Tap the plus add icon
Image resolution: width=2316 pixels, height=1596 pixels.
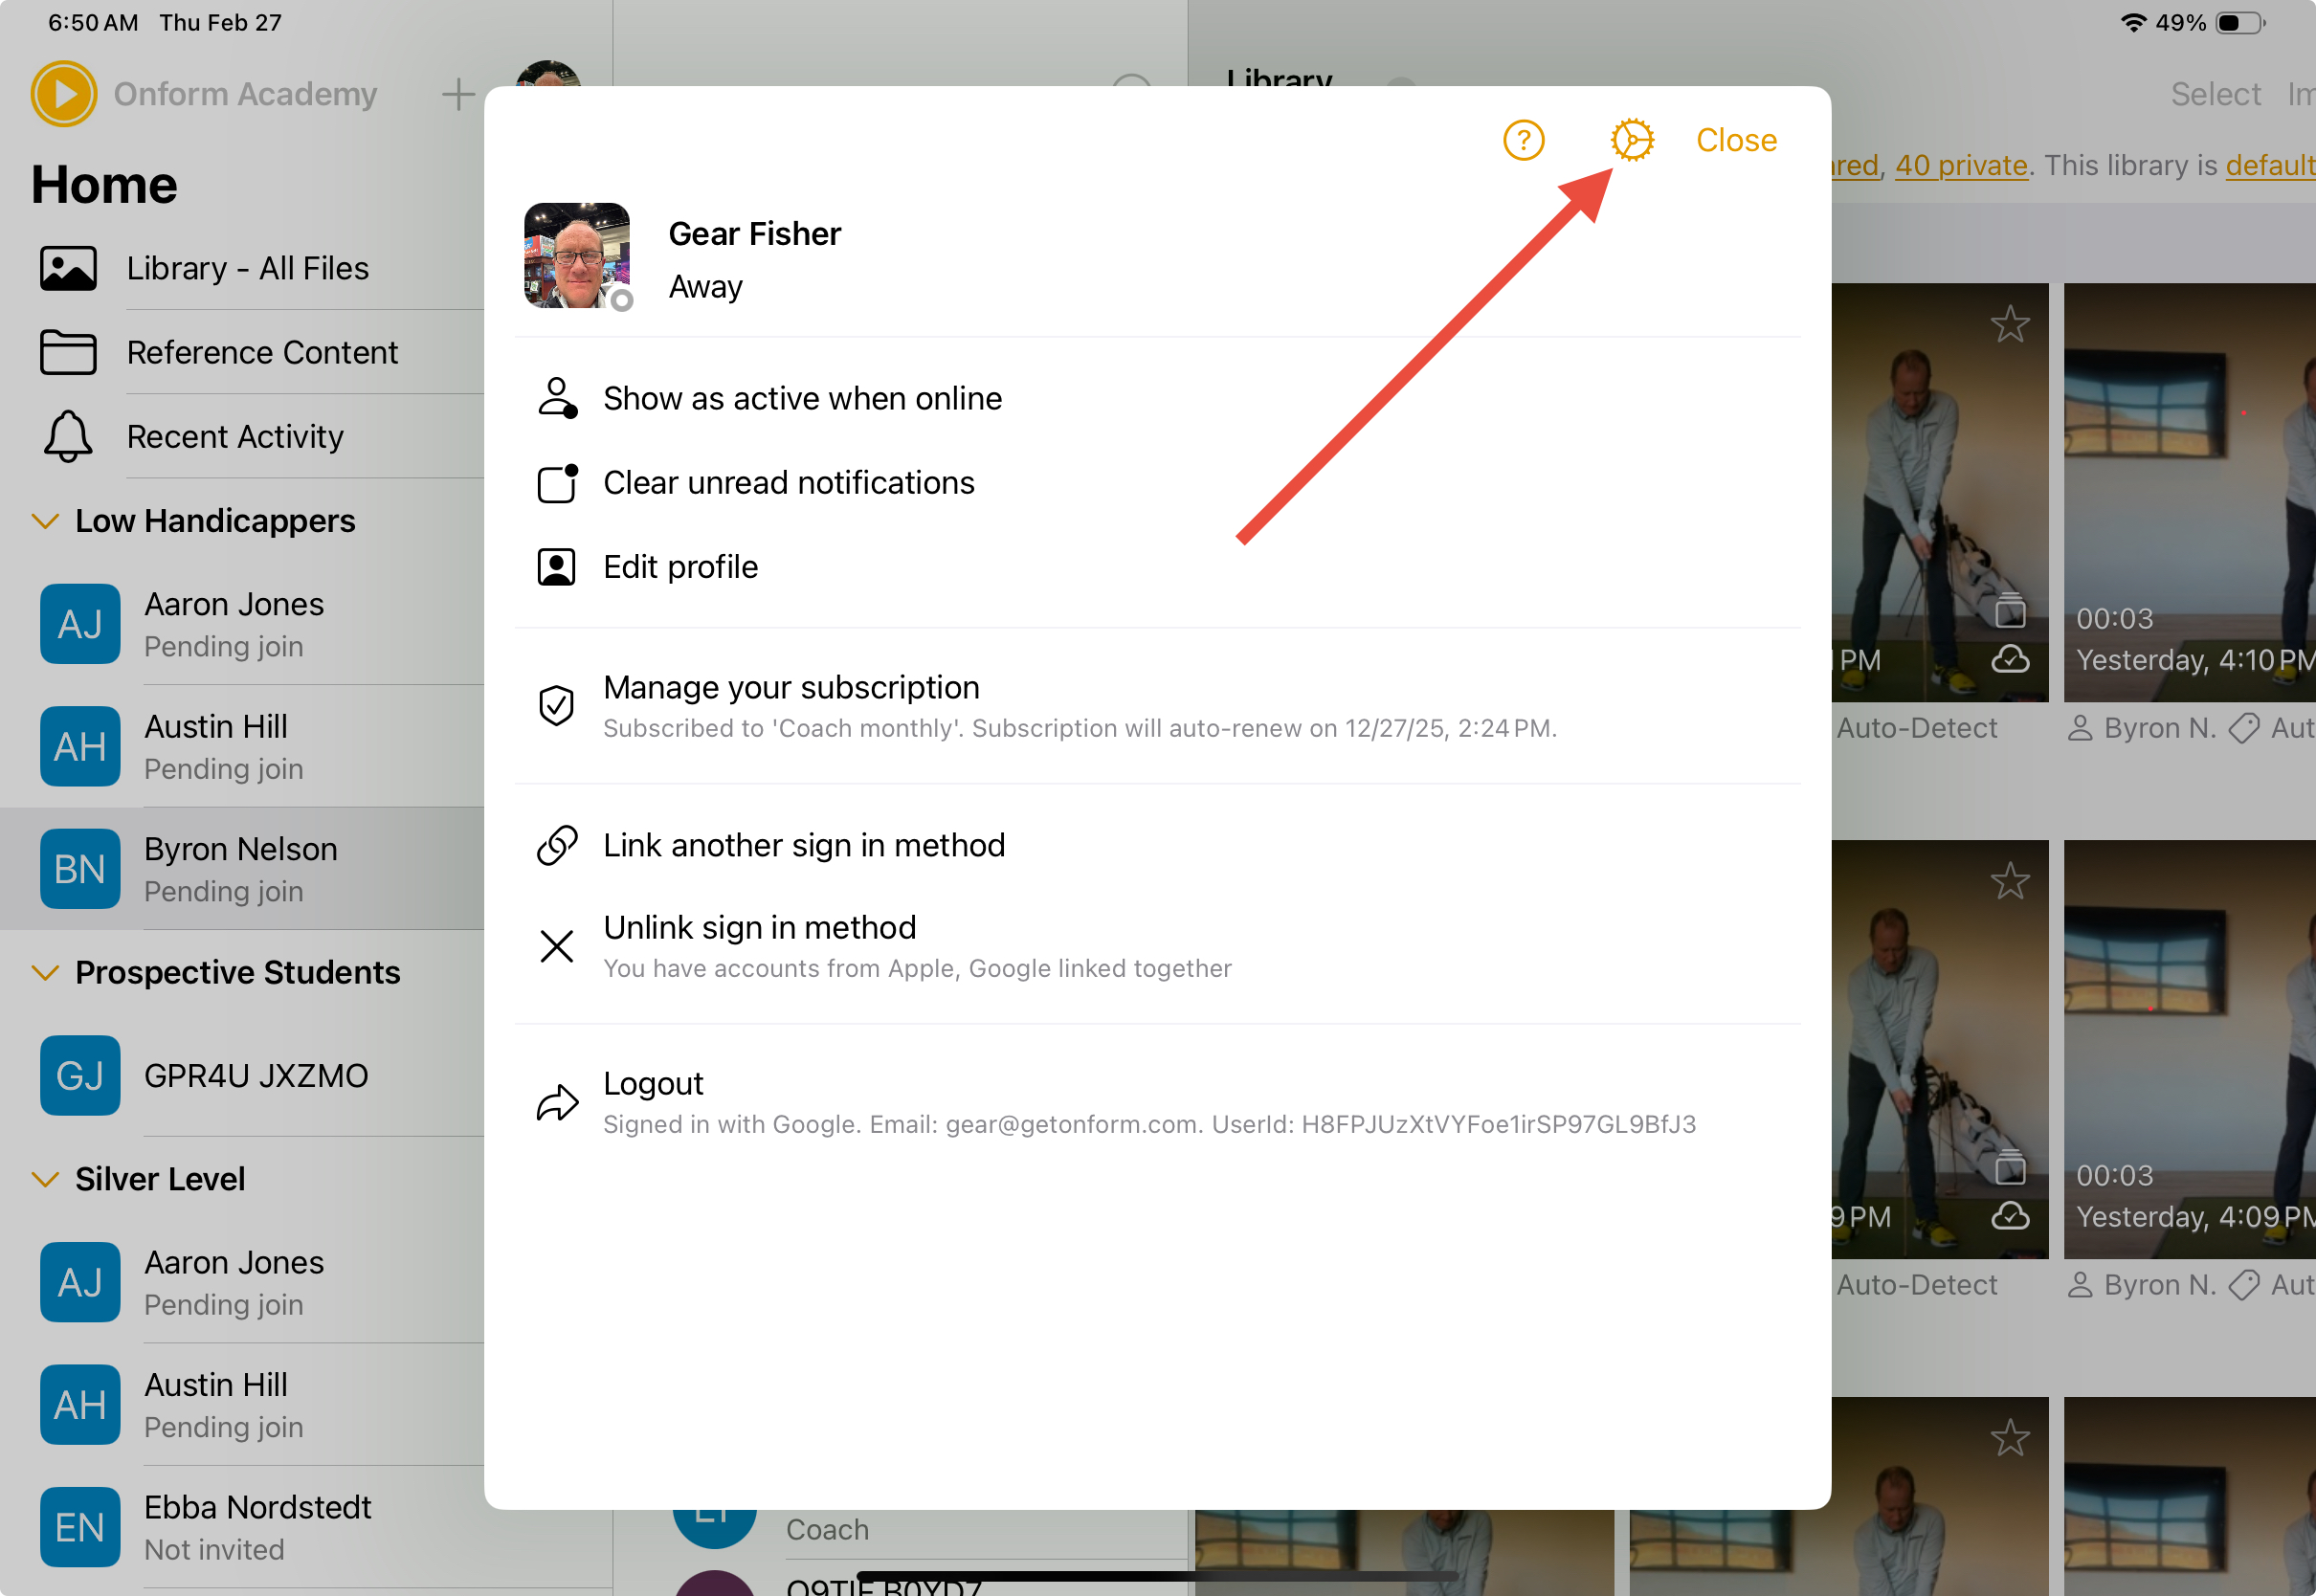[x=458, y=95]
